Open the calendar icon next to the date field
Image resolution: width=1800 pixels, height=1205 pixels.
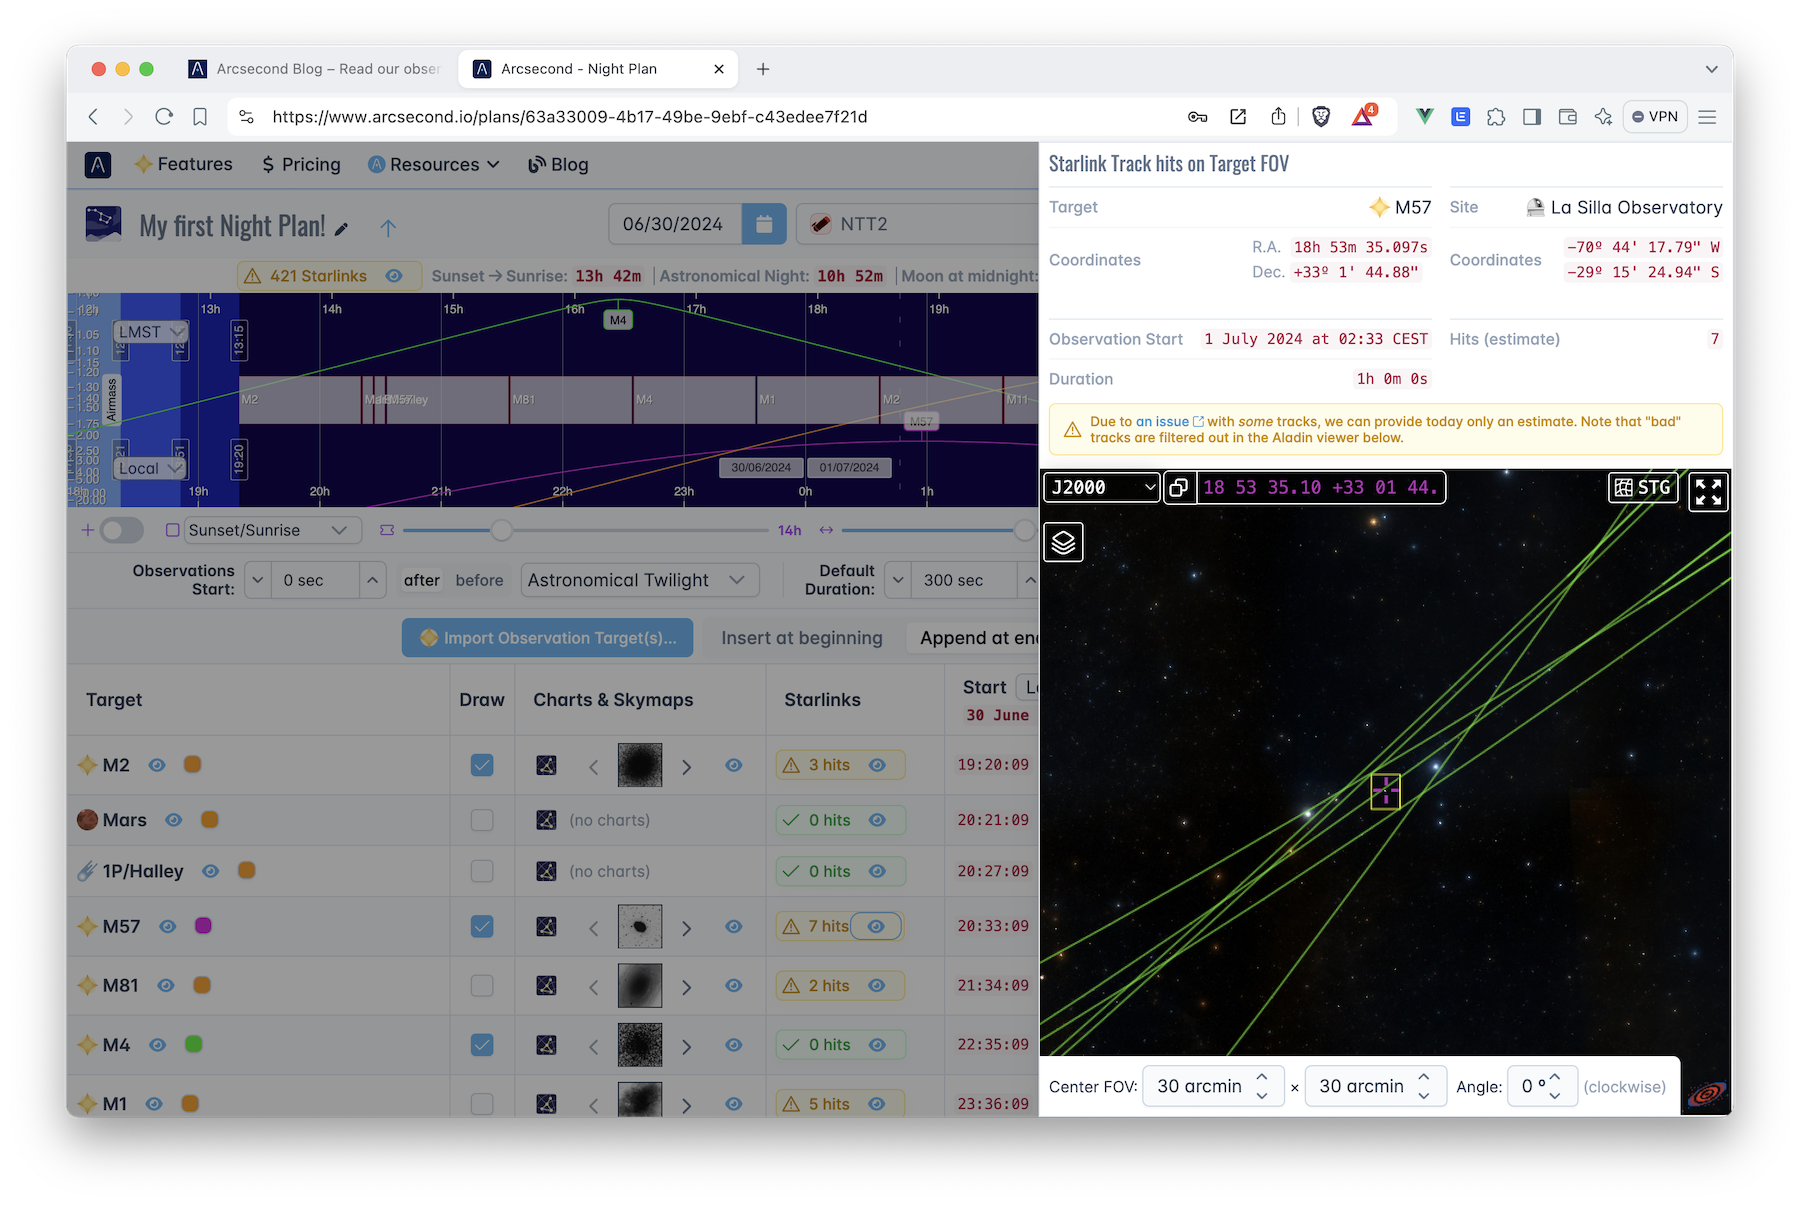coord(764,223)
